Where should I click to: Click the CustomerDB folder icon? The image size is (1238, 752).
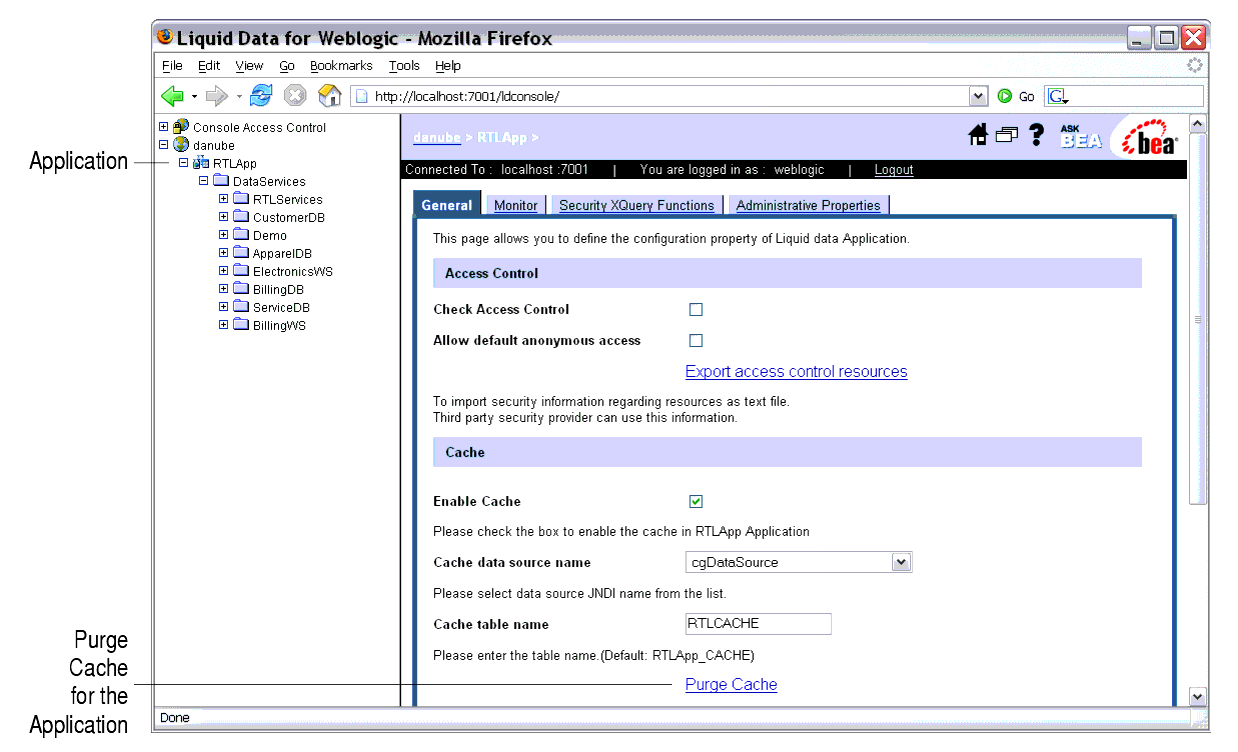tap(241, 217)
